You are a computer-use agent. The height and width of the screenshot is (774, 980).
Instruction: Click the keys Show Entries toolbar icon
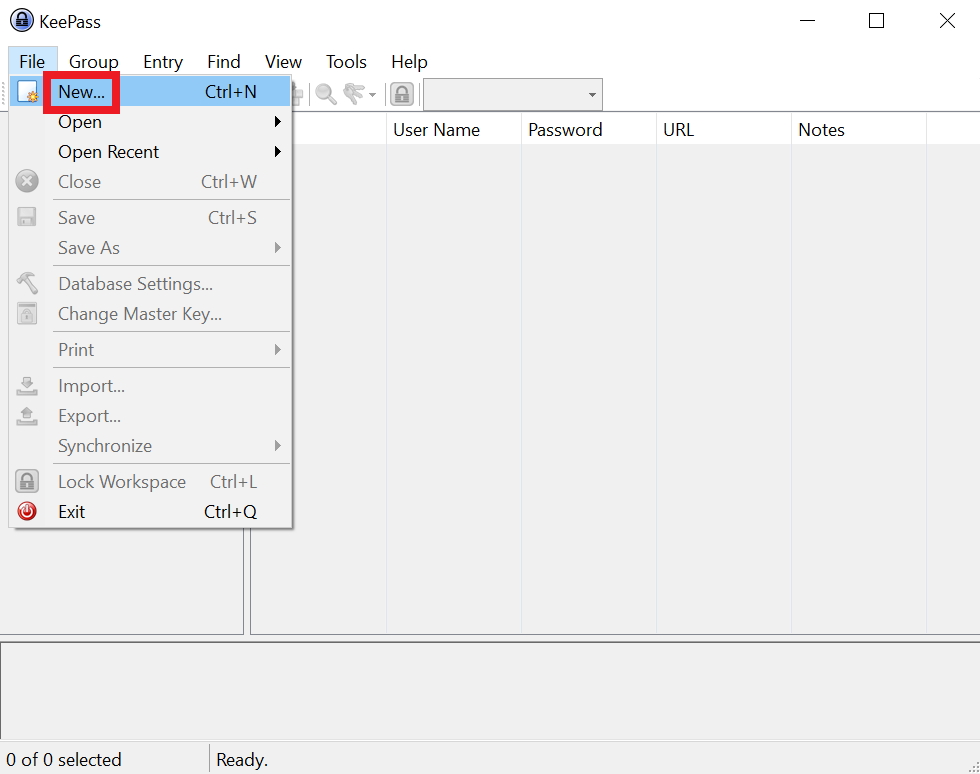click(353, 94)
